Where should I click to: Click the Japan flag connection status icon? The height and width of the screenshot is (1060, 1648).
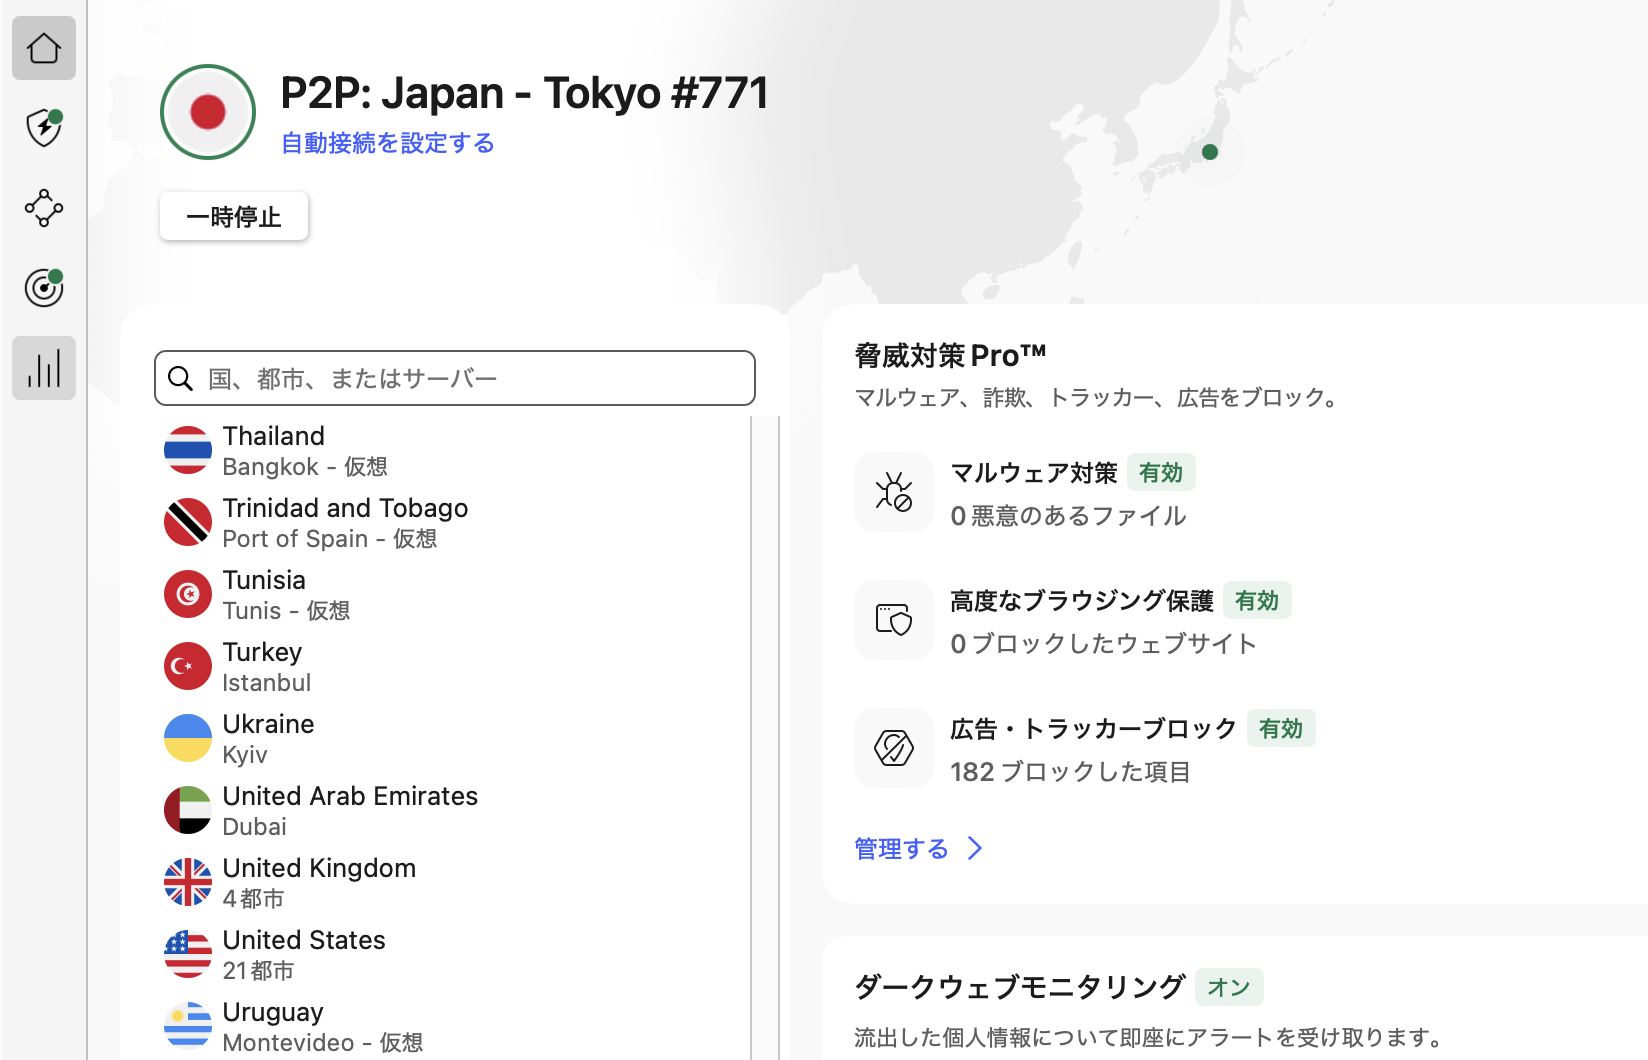click(x=208, y=112)
